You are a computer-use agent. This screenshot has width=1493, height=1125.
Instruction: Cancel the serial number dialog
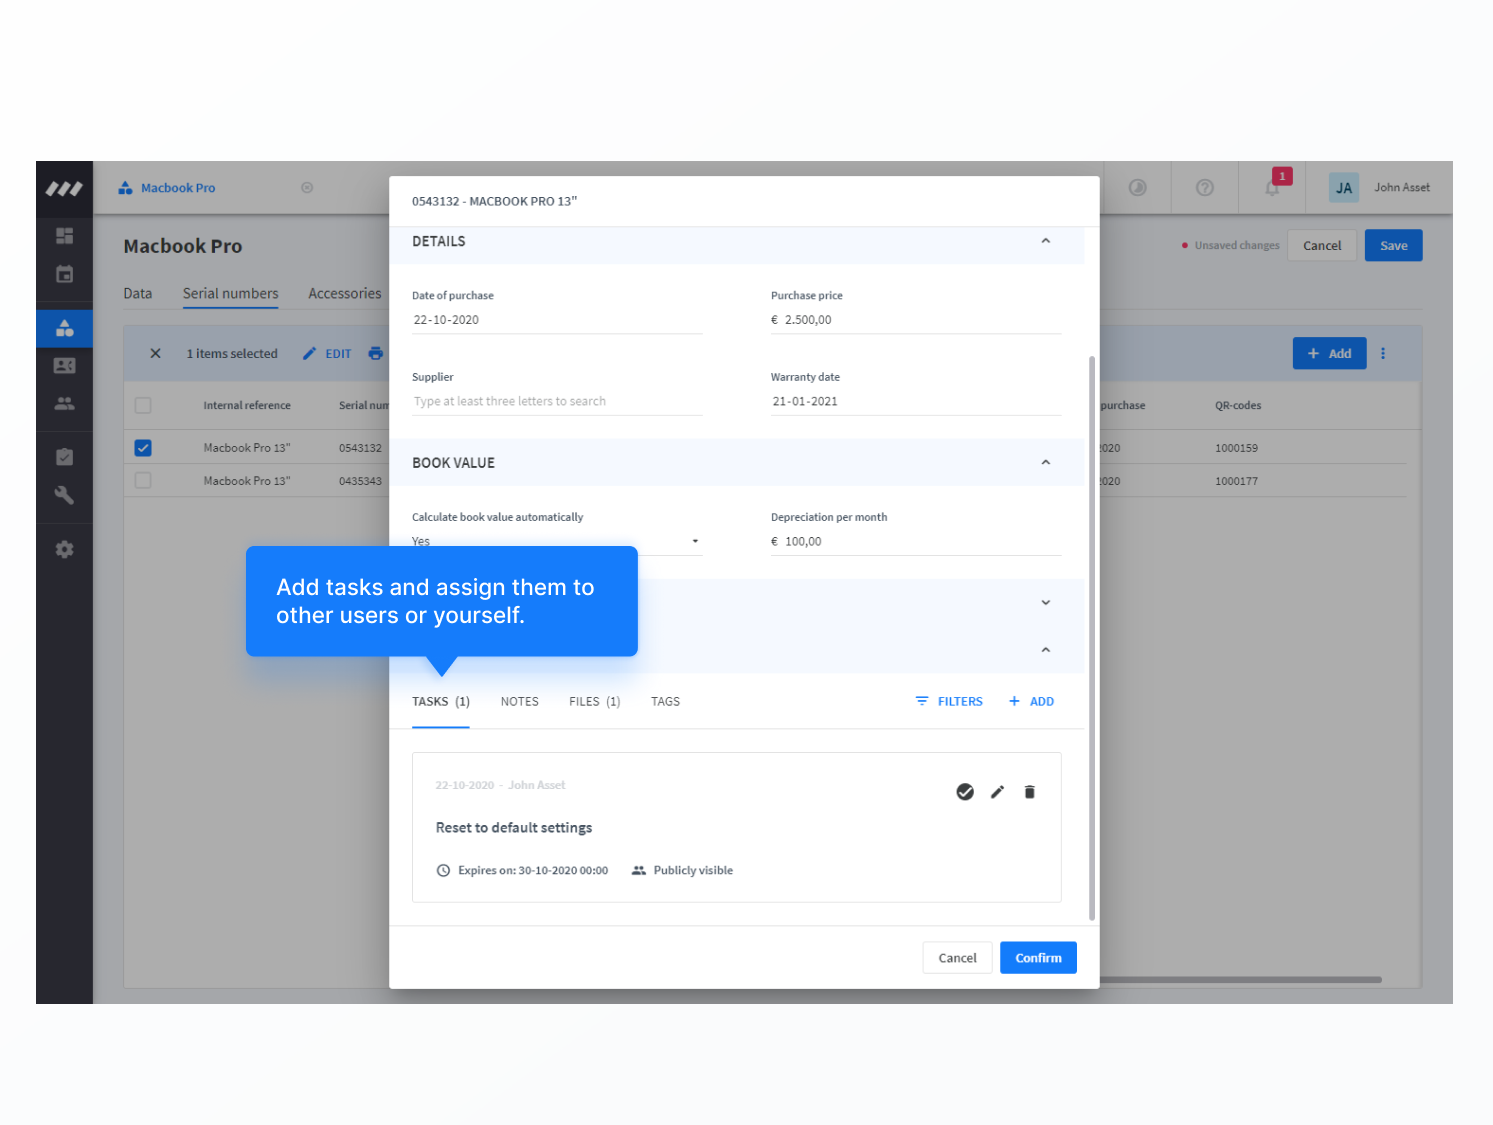(x=957, y=958)
